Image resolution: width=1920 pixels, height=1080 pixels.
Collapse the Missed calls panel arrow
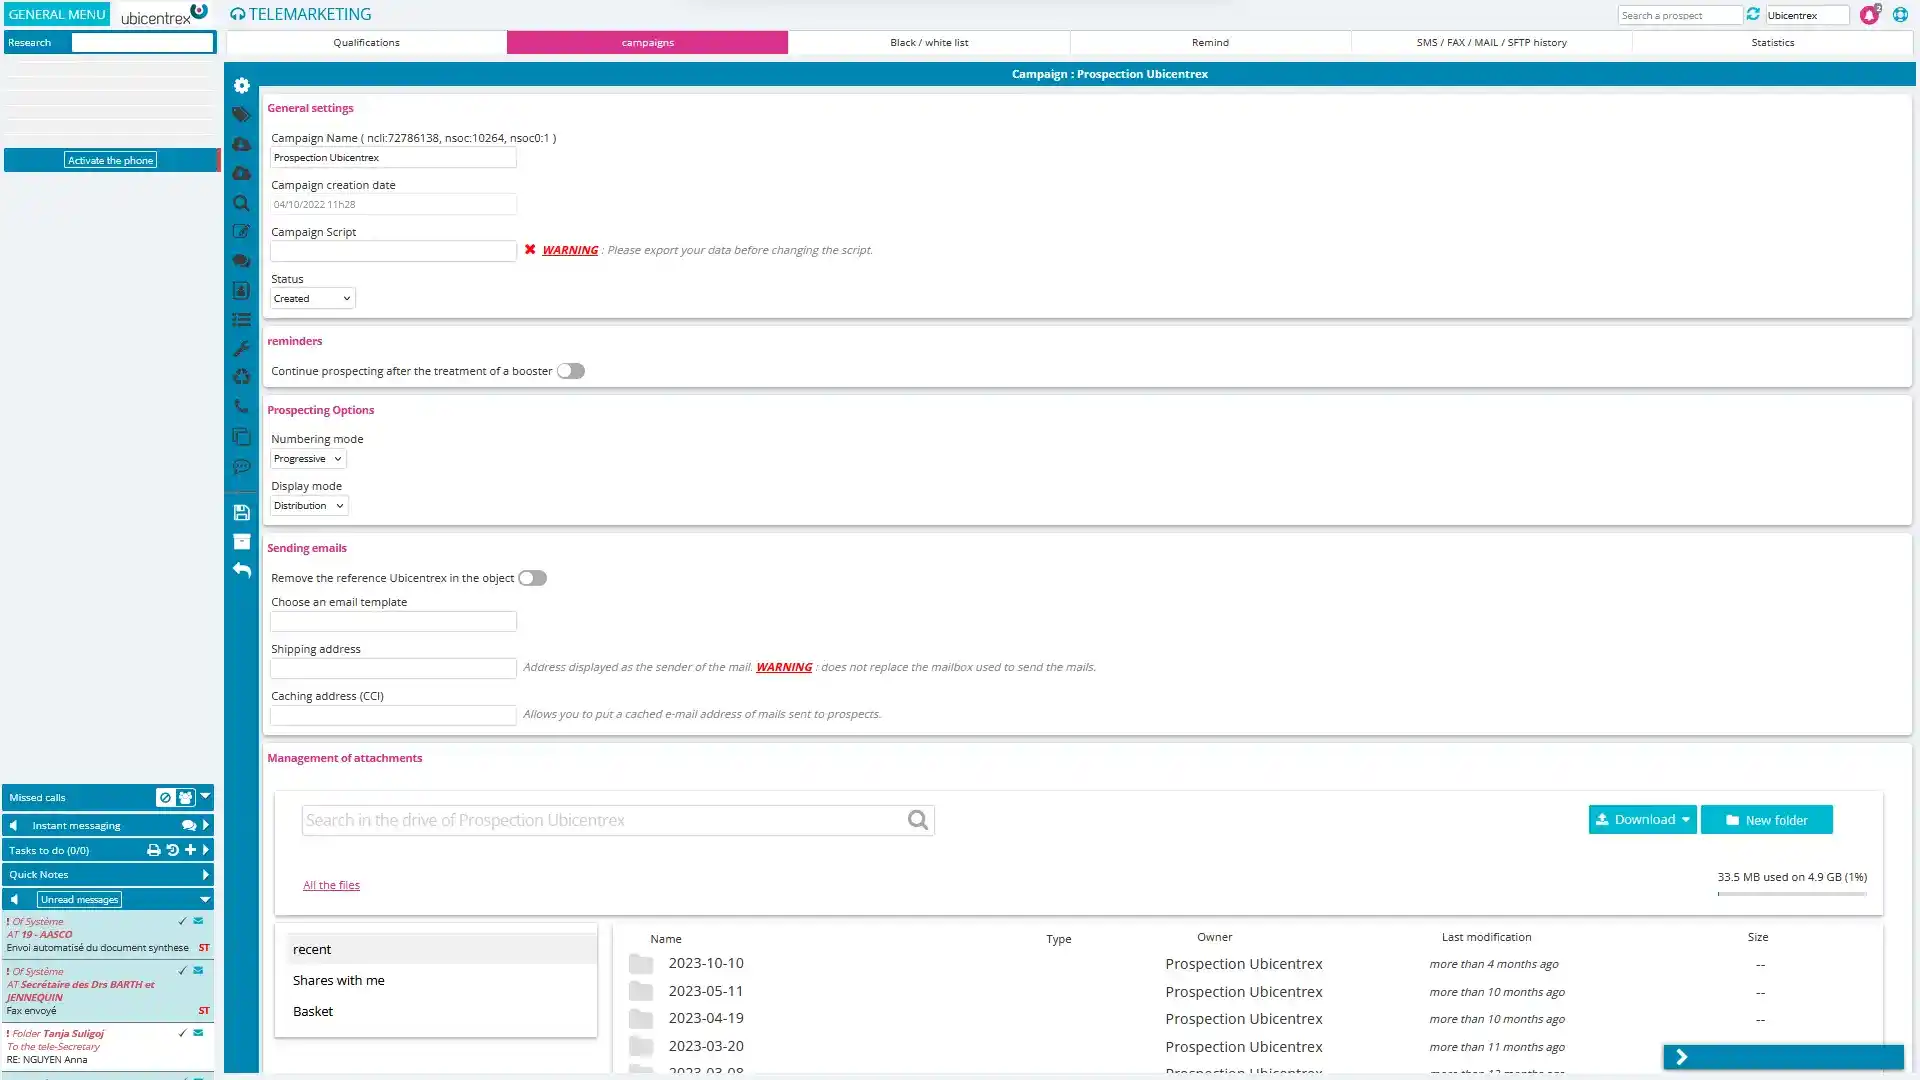(205, 797)
